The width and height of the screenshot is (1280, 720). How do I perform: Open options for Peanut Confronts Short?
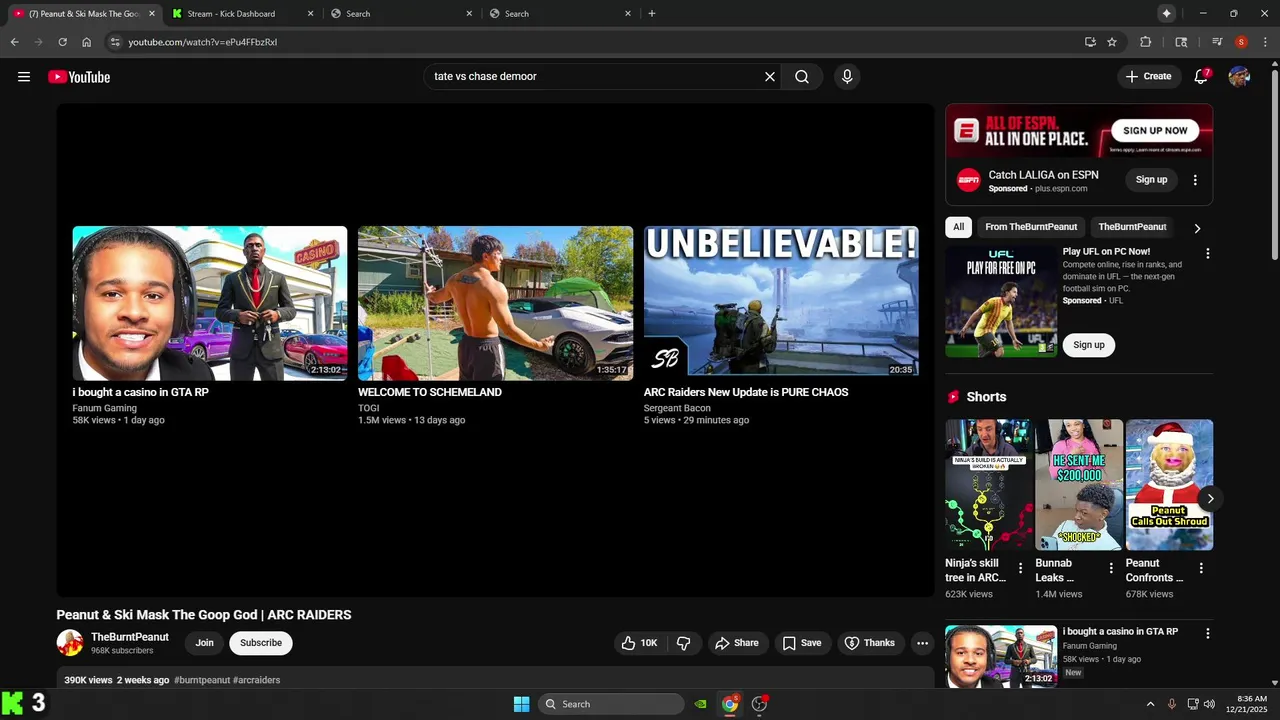1201,568
